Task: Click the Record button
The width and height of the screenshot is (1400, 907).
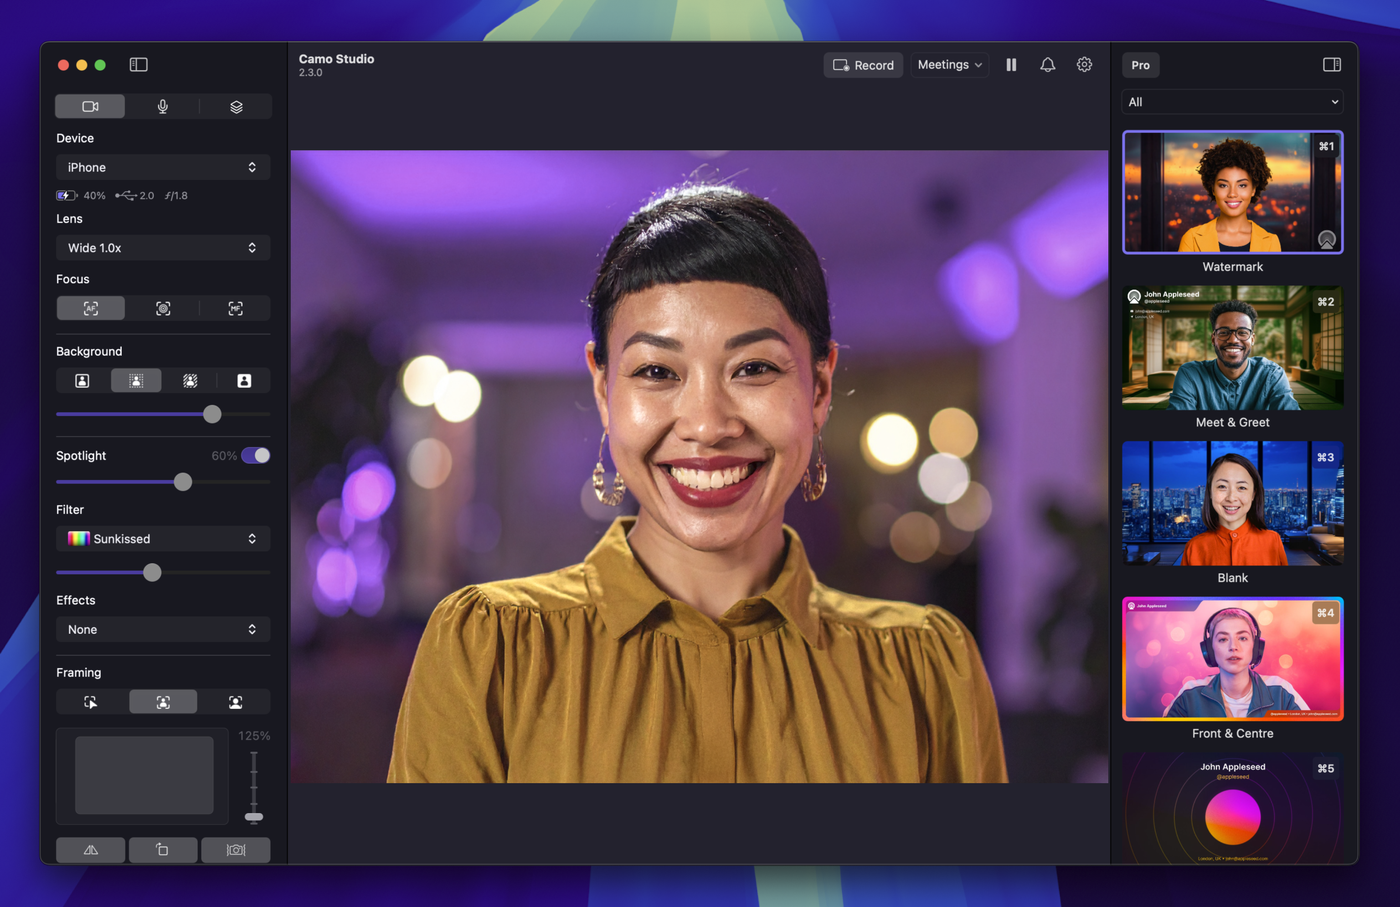Action: [863, 65]
